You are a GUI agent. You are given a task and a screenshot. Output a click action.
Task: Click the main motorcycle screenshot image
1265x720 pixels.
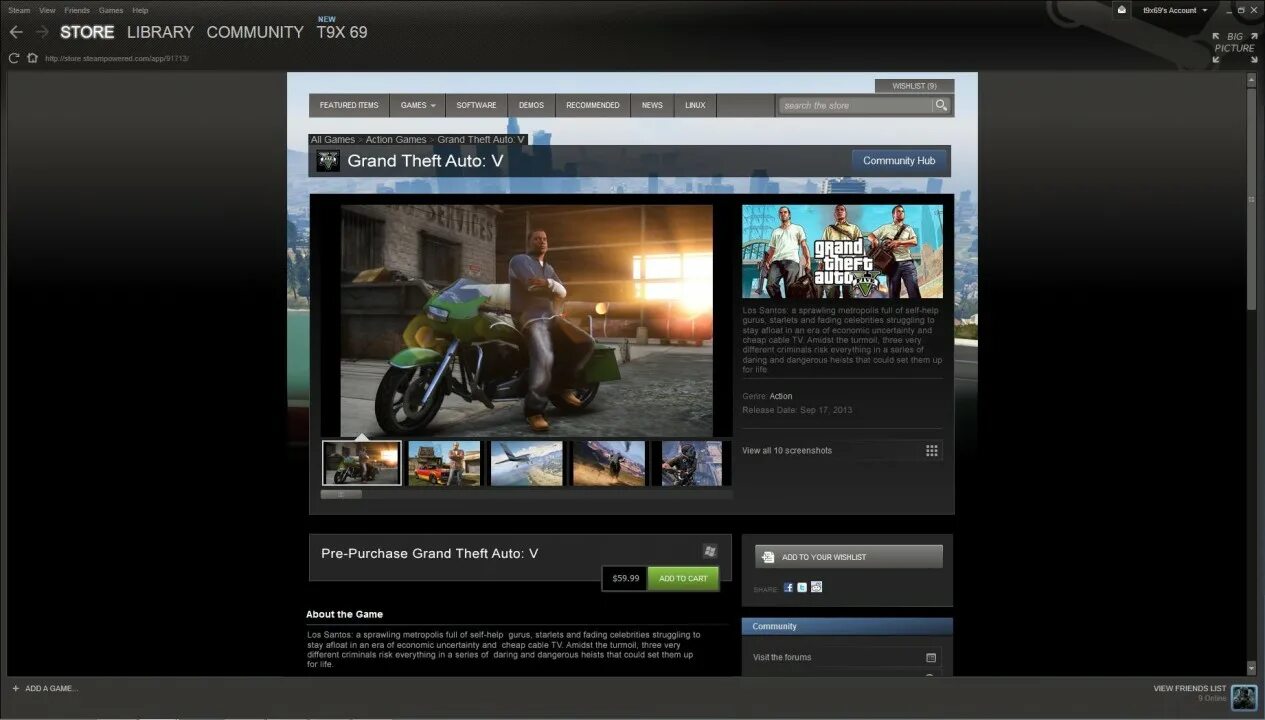(x=527, y=320)
